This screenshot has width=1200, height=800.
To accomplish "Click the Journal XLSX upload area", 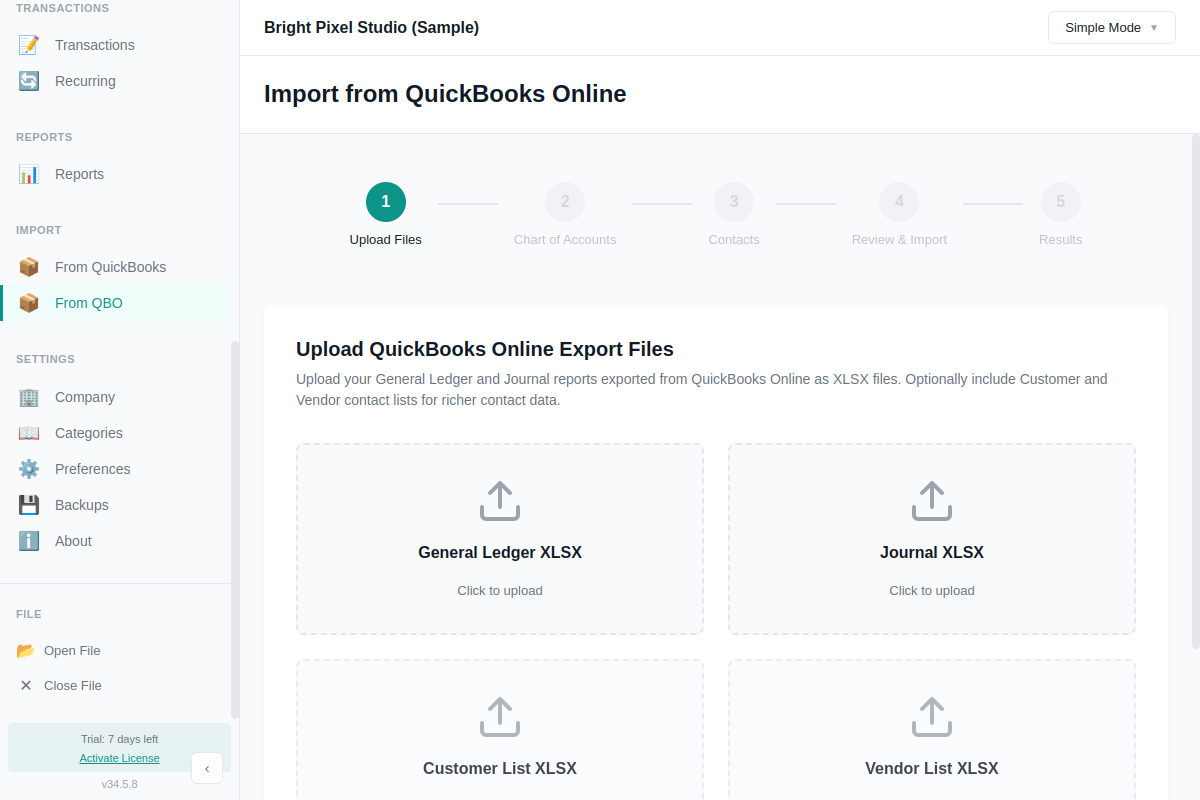I will (x=931, y=539).
